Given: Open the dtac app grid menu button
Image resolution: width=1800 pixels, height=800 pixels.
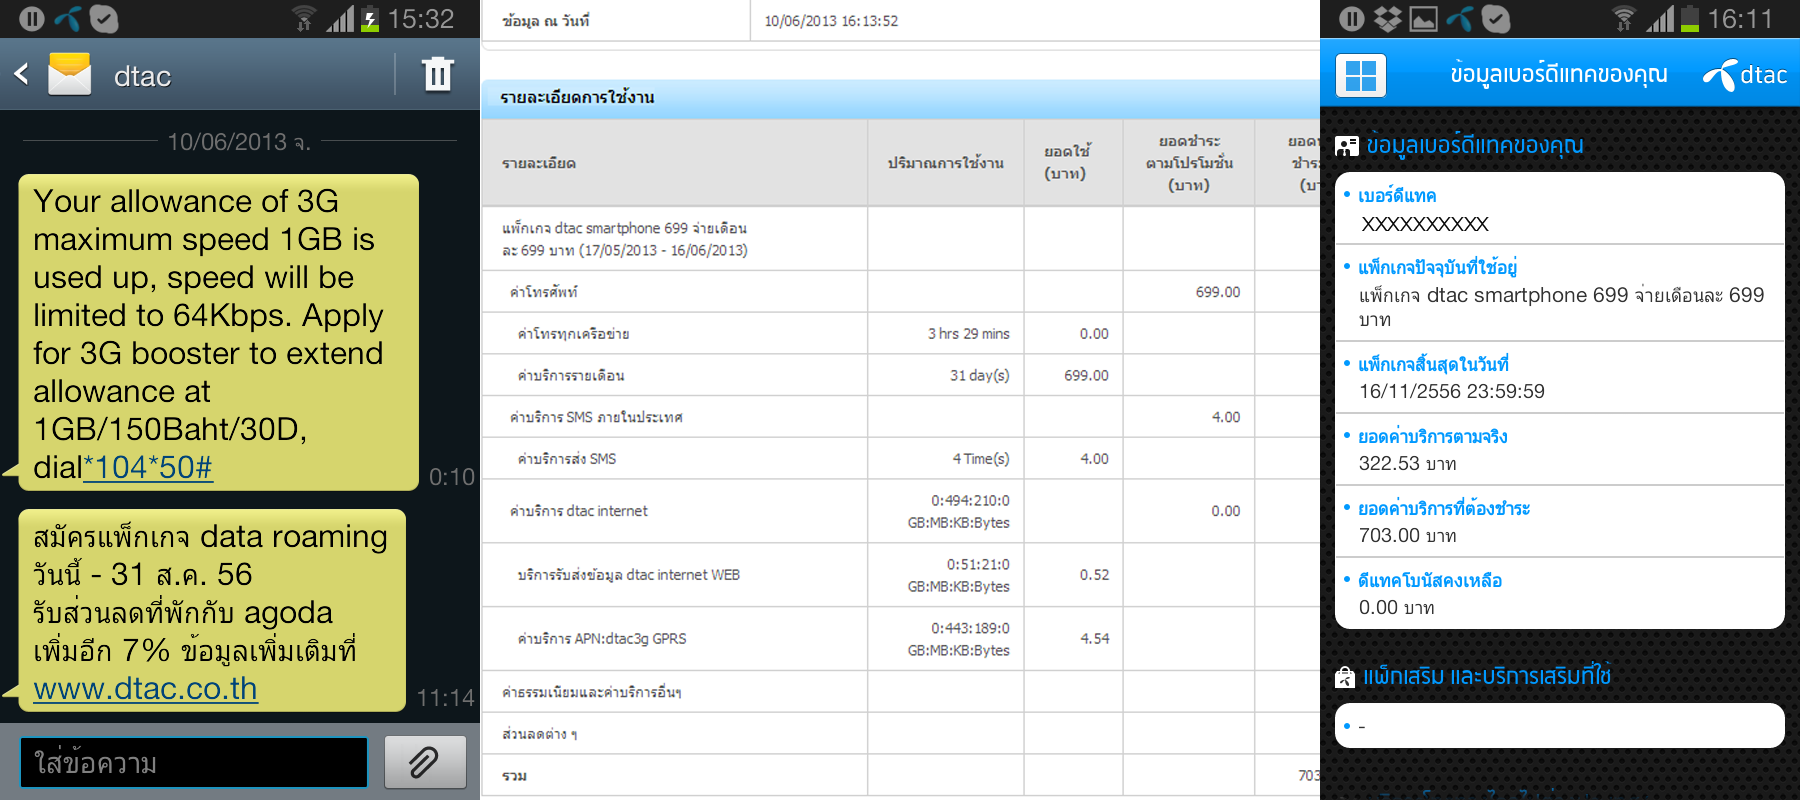Looking at the screenshot, I should coord(1361,75).
